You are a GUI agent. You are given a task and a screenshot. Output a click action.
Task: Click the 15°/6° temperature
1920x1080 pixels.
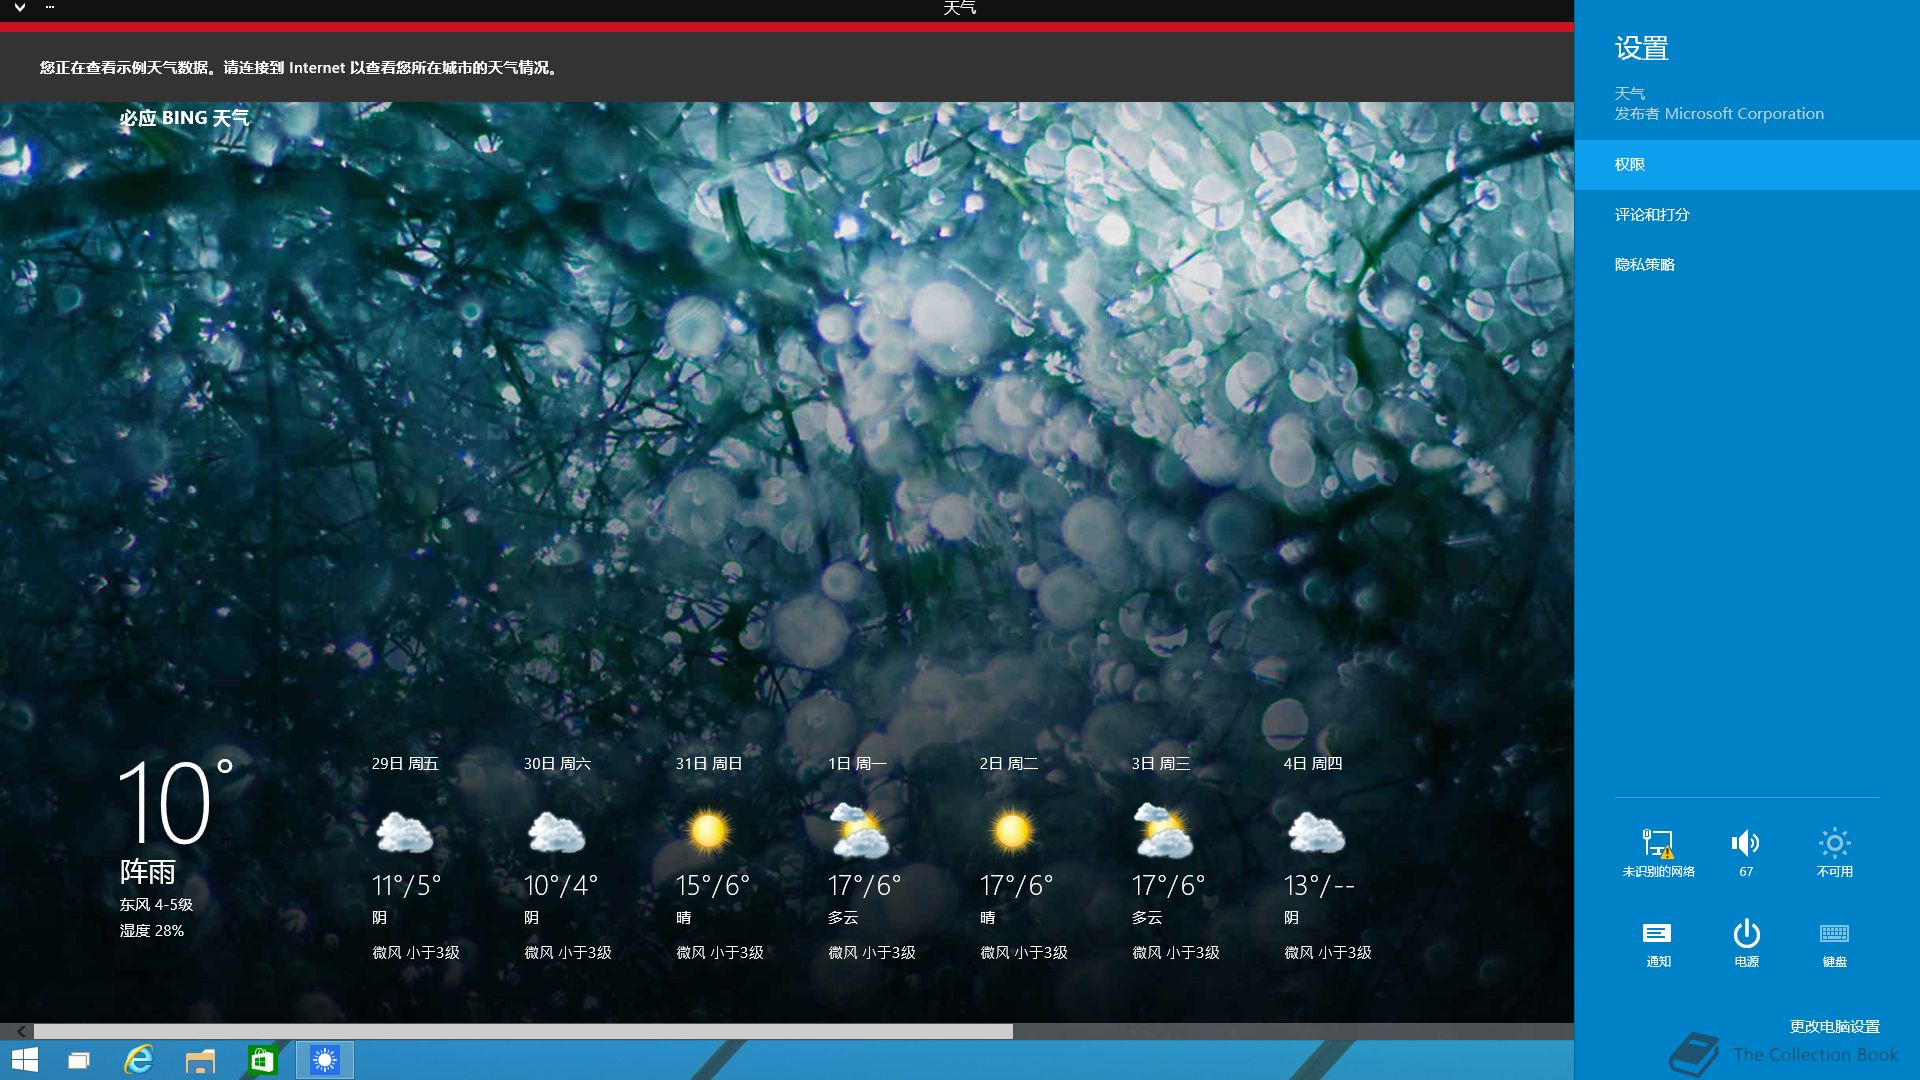point(712,886)
